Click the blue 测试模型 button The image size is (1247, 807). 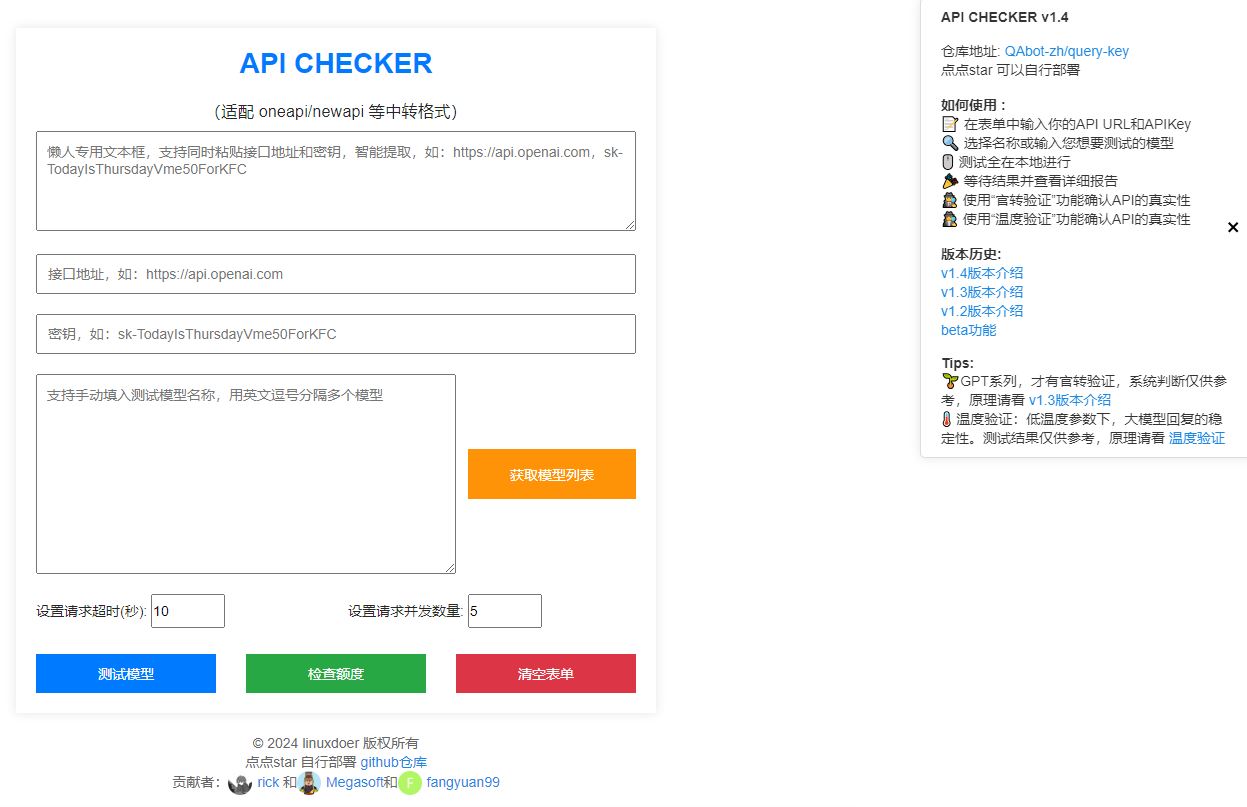[x=126, y=674]
